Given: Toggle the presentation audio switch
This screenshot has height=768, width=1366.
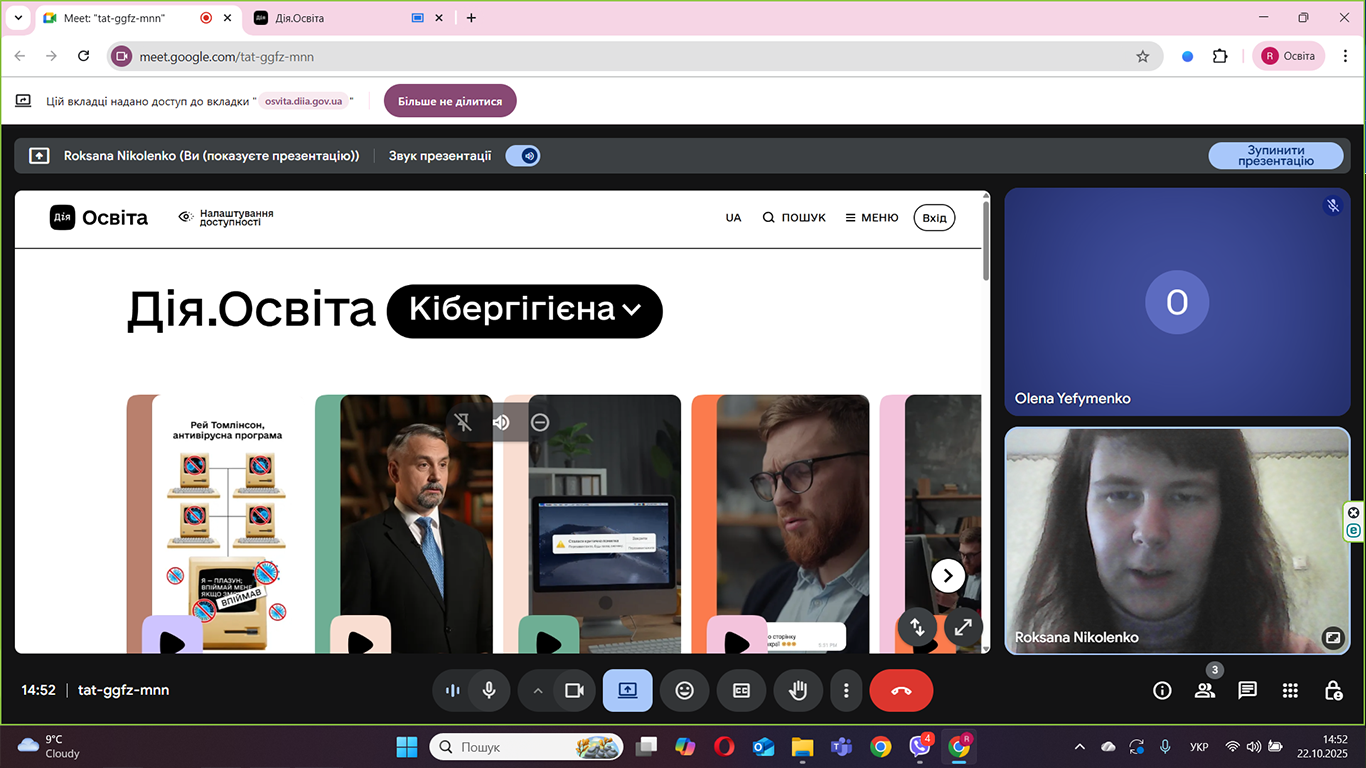Looking at the screenshot, I should point(523,156).
